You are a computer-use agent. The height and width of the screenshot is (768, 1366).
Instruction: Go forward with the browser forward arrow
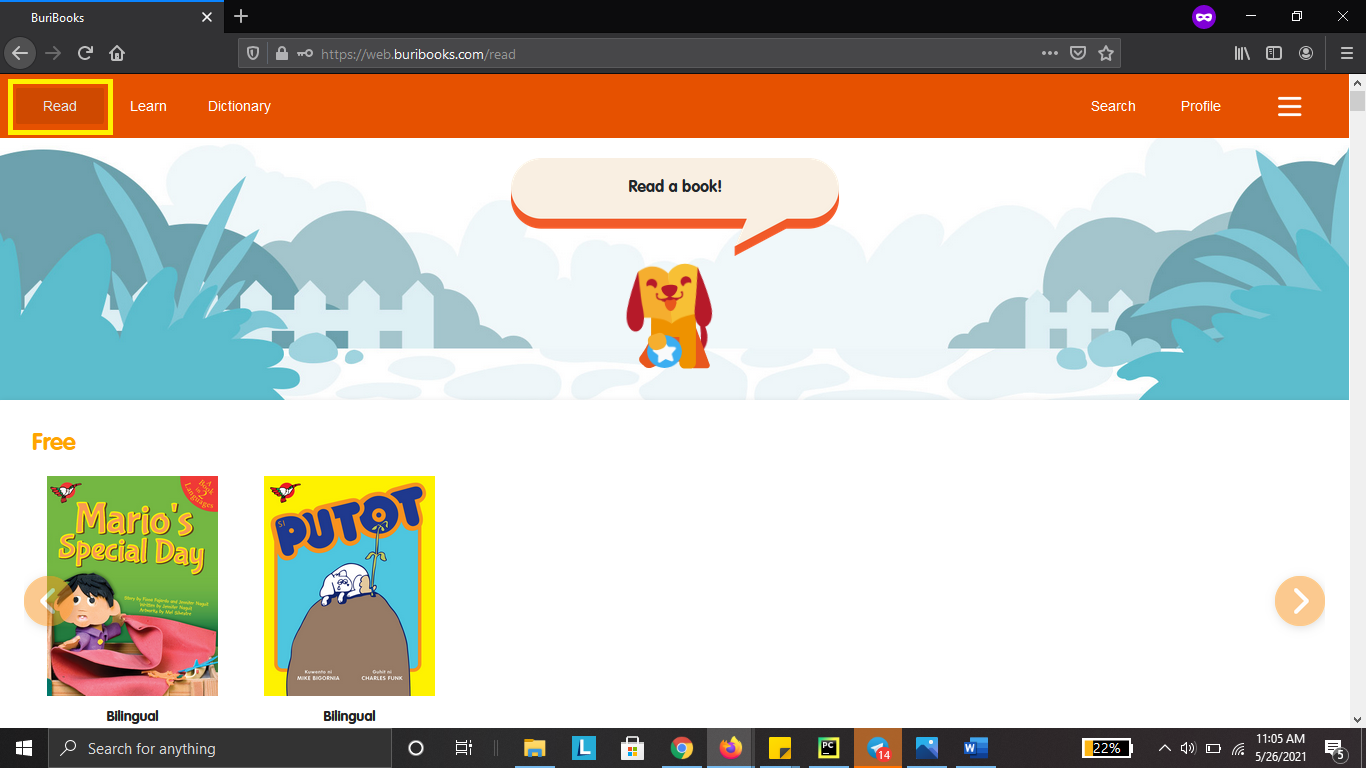tap(53, 53)
